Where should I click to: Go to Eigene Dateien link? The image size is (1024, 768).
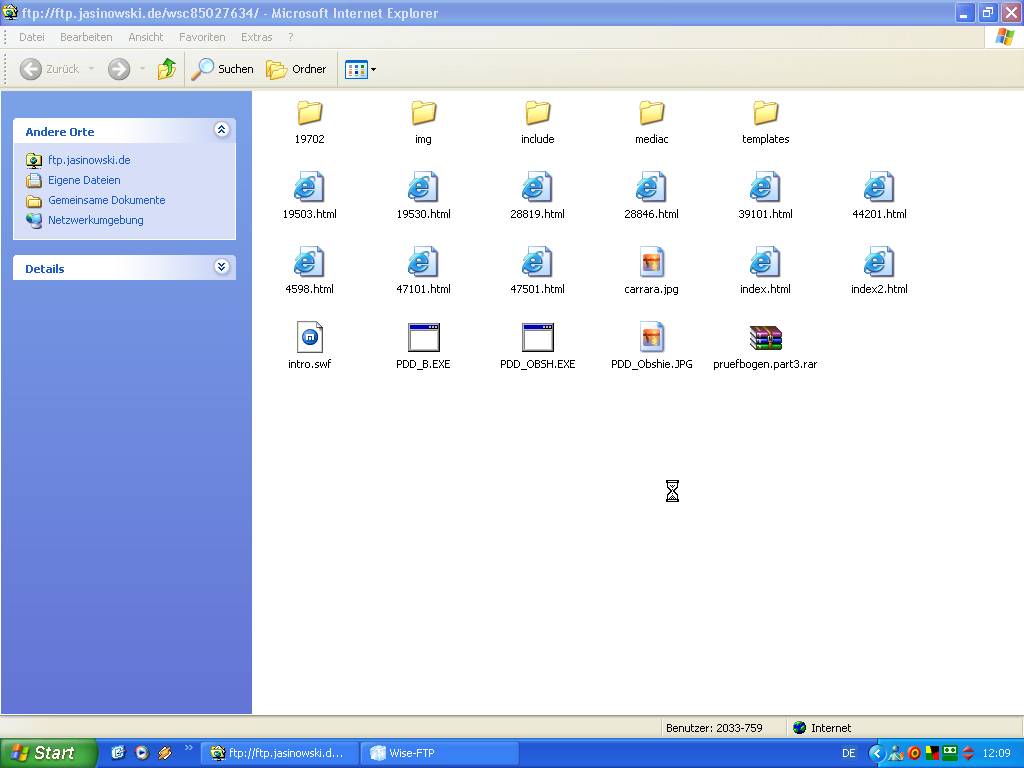84,180
